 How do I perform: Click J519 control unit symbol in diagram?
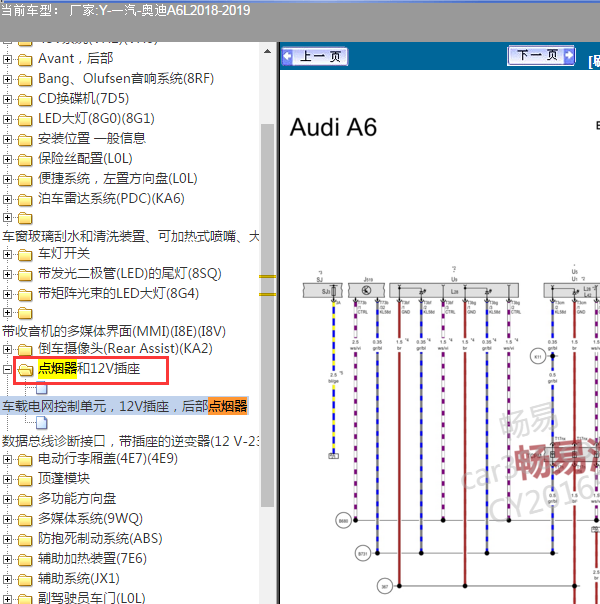(366, 290)
